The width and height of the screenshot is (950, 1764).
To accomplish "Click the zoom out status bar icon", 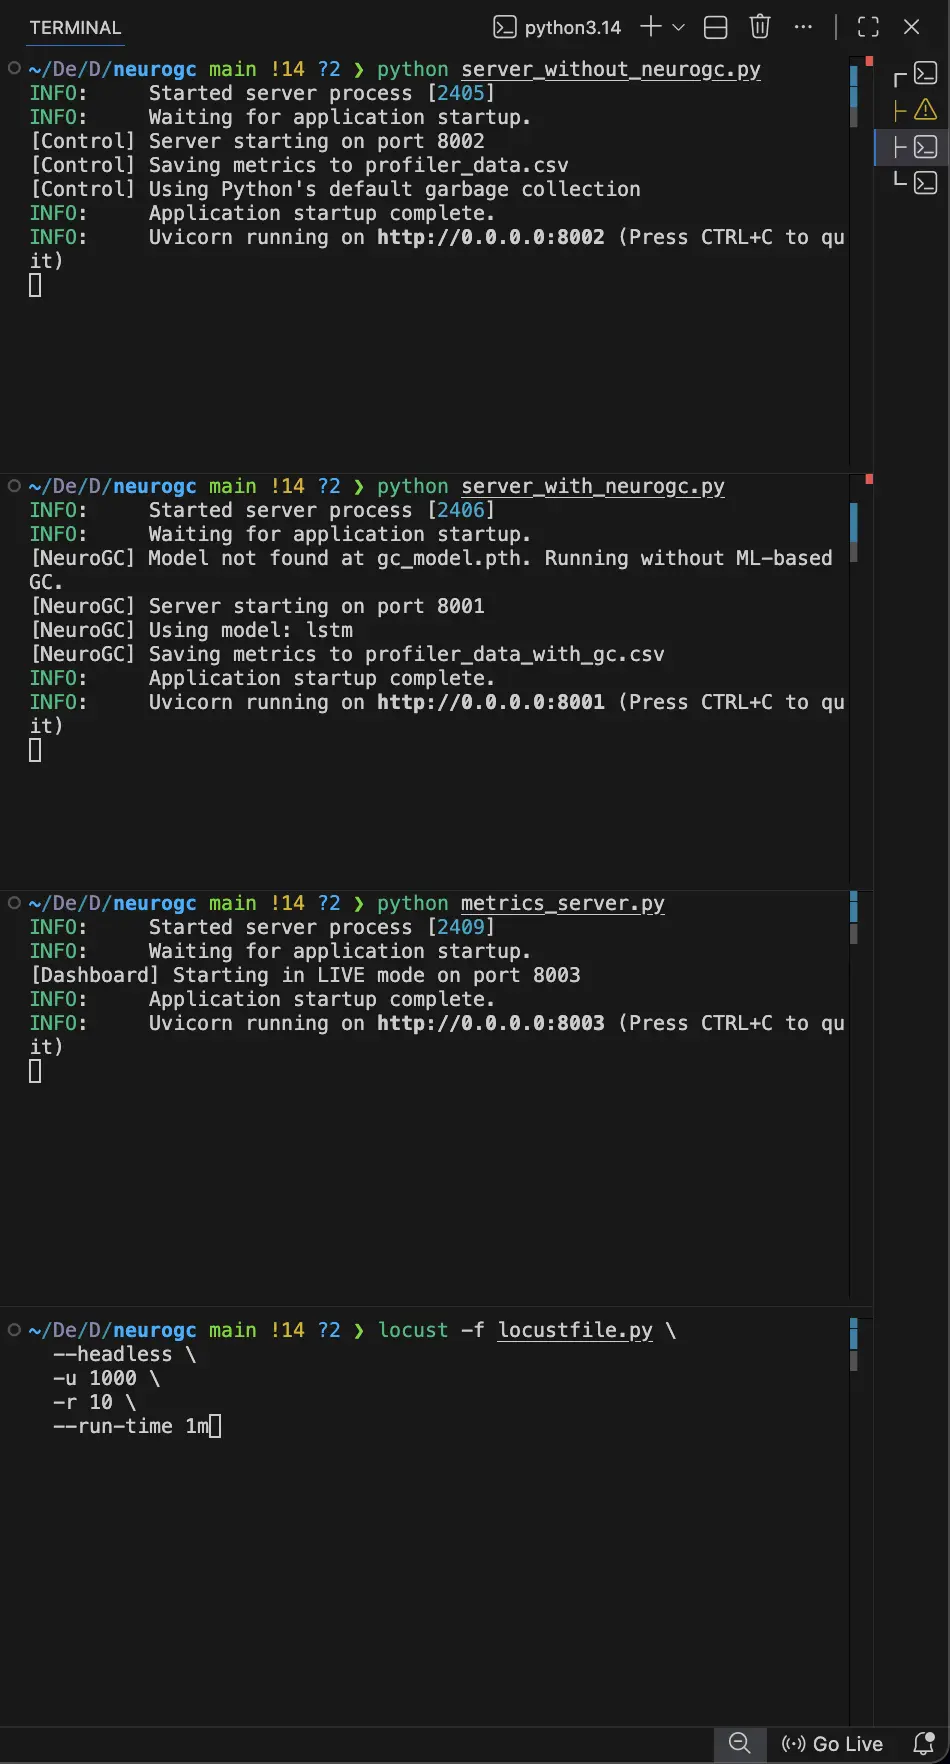I will click(x=740, y=1743).
